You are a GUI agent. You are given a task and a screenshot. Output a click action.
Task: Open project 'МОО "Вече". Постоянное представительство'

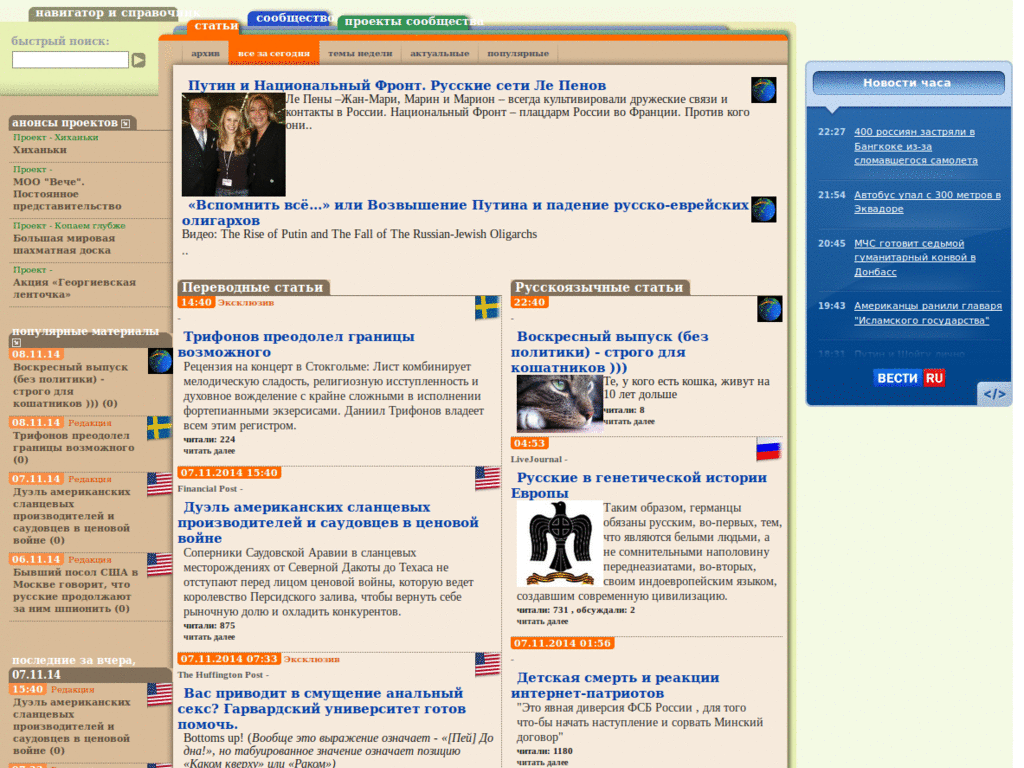click(67, 194)
